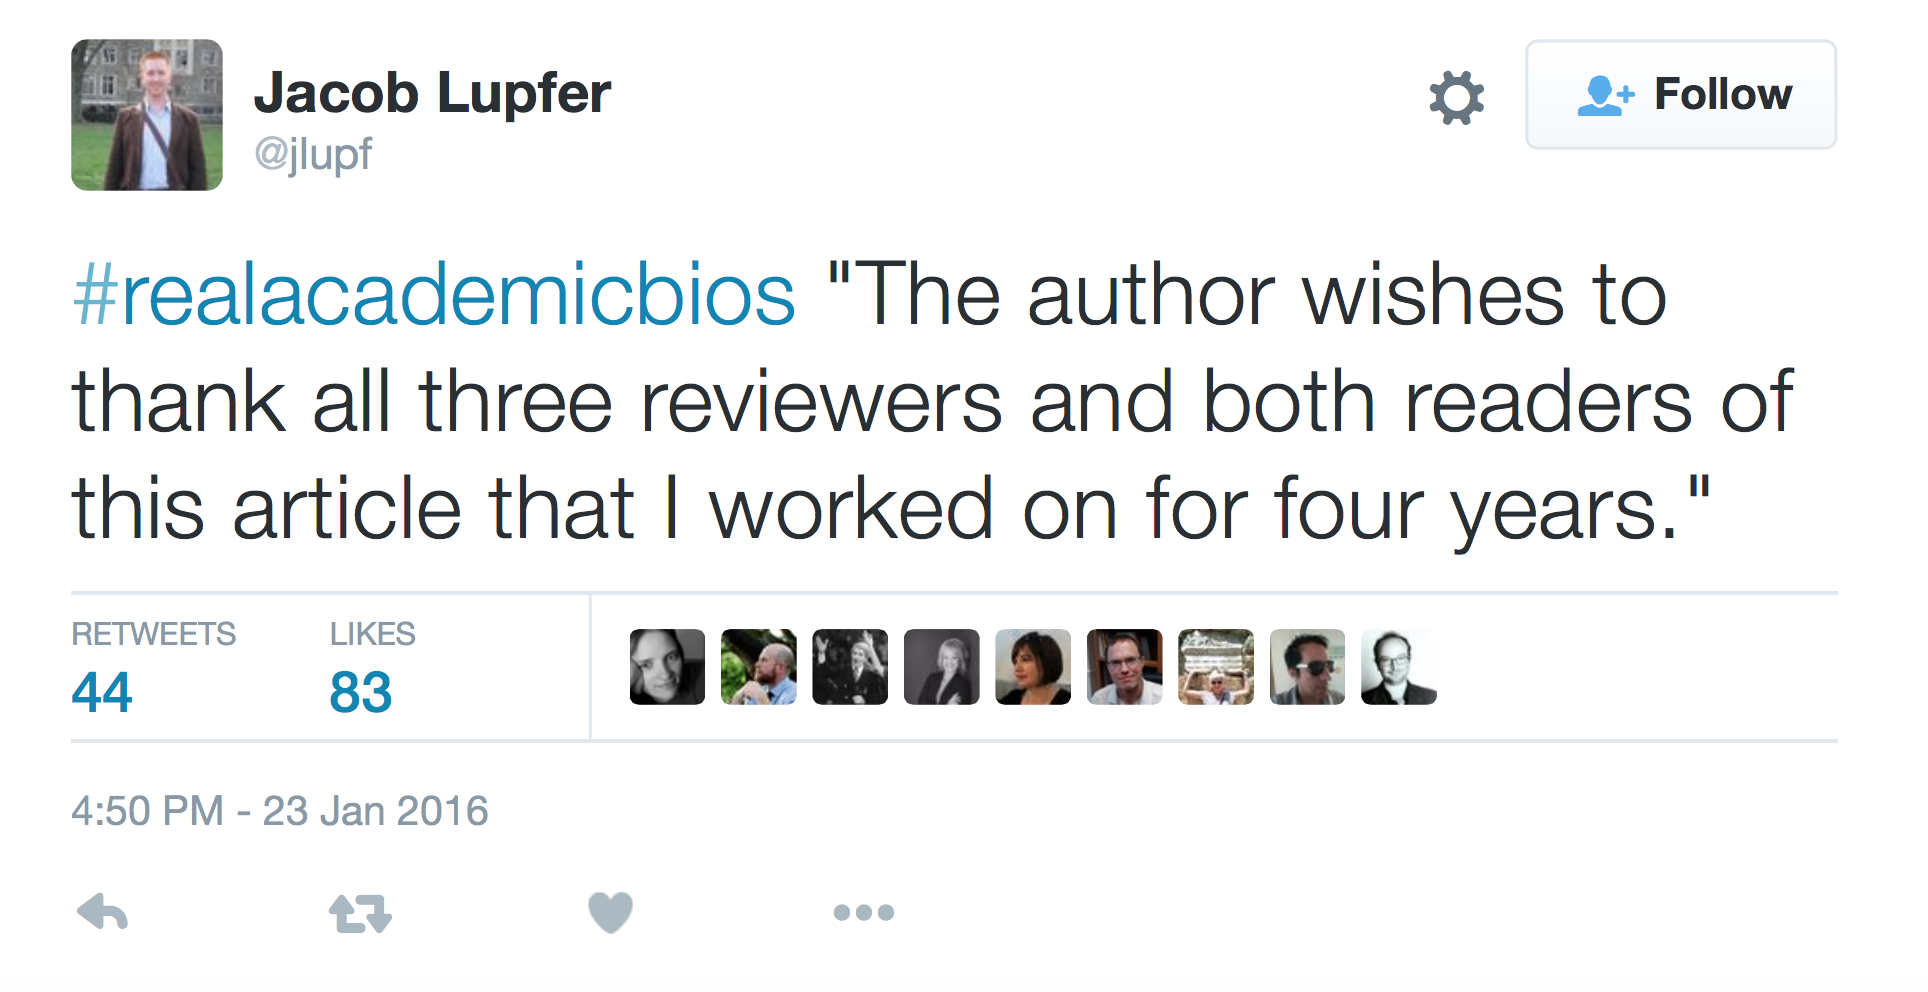This screenshot has height=992, width=1928.
Task: Open the gear settings dropdown
Action: coord(1456,97)
